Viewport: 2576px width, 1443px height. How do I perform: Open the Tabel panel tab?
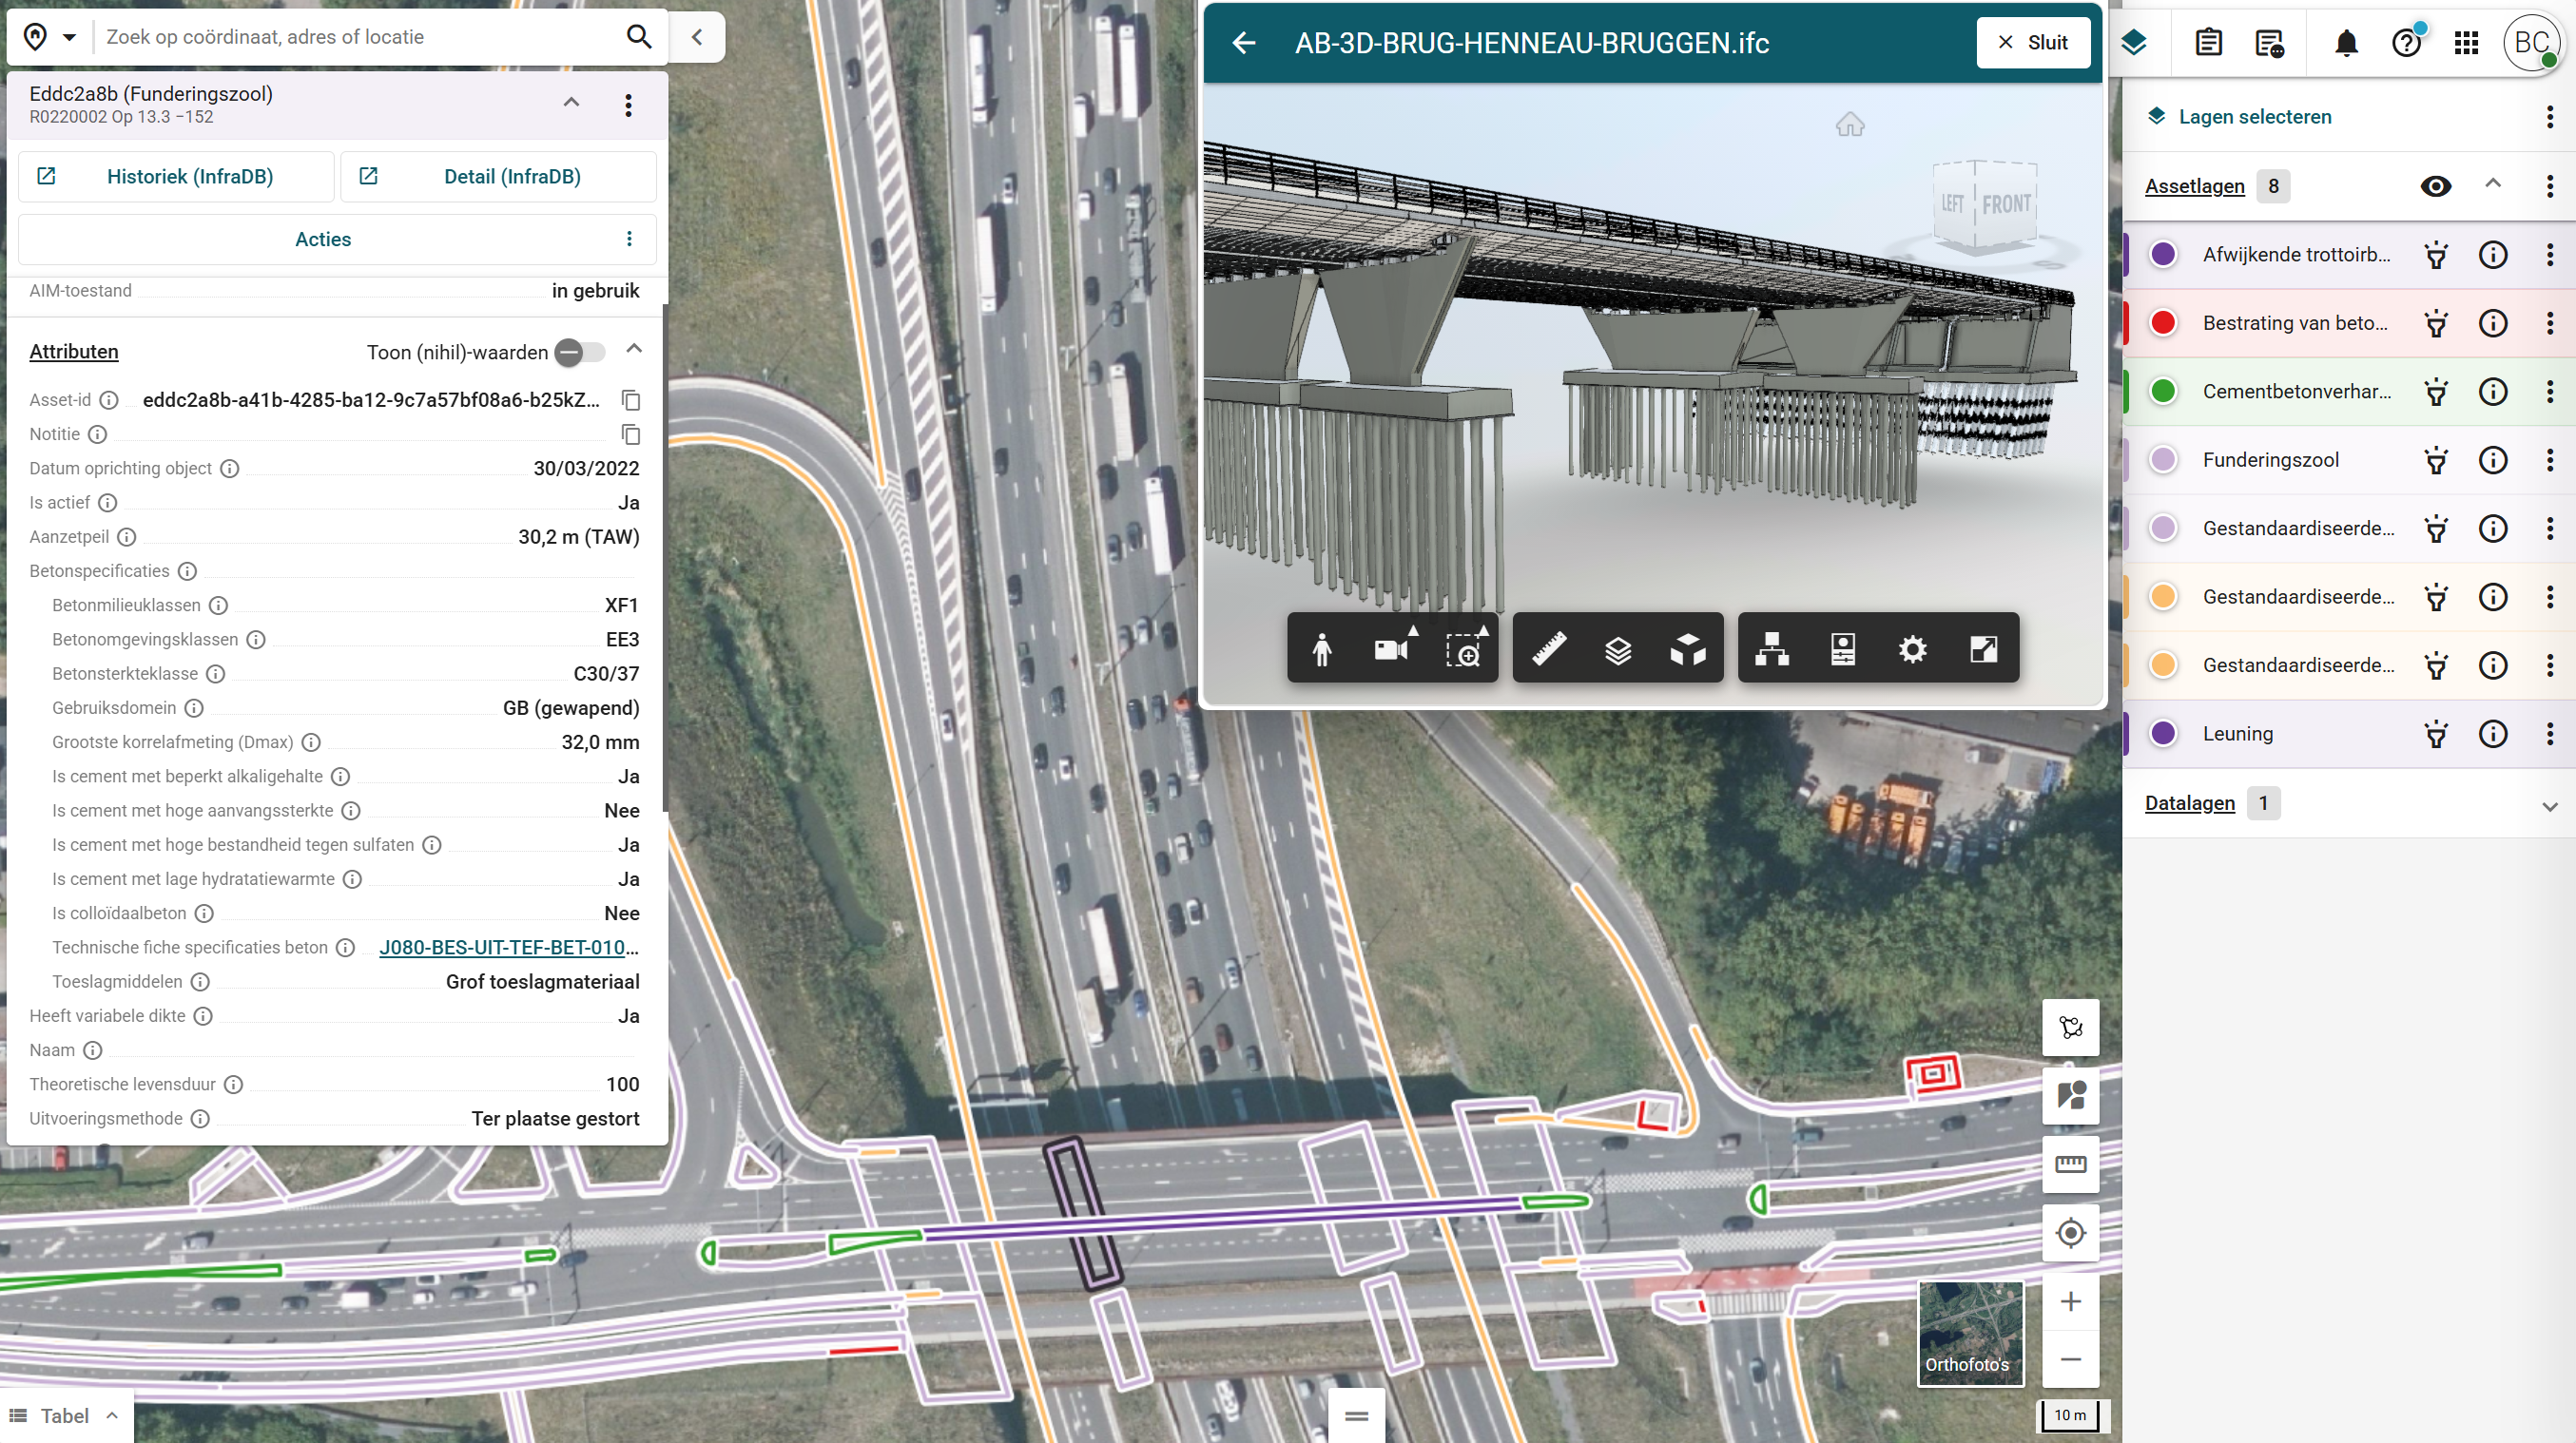(x=65, y=1415)
